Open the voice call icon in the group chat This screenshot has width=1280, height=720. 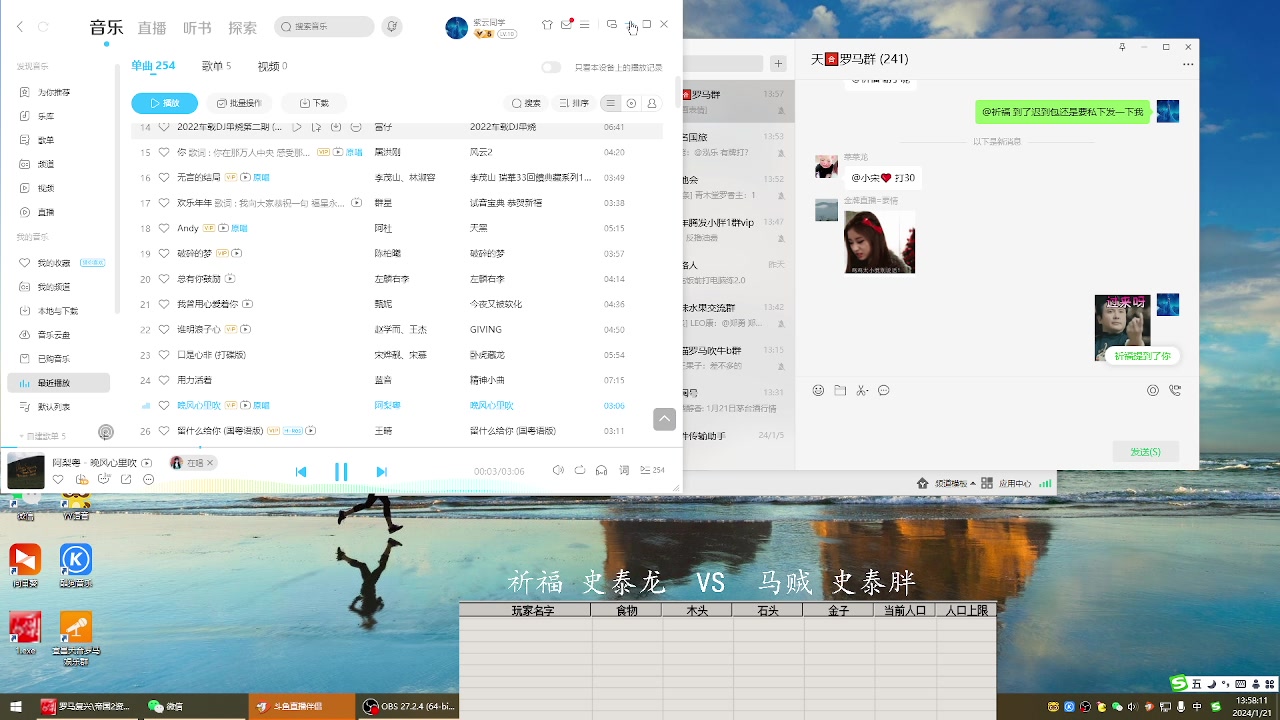point(1174,390)
